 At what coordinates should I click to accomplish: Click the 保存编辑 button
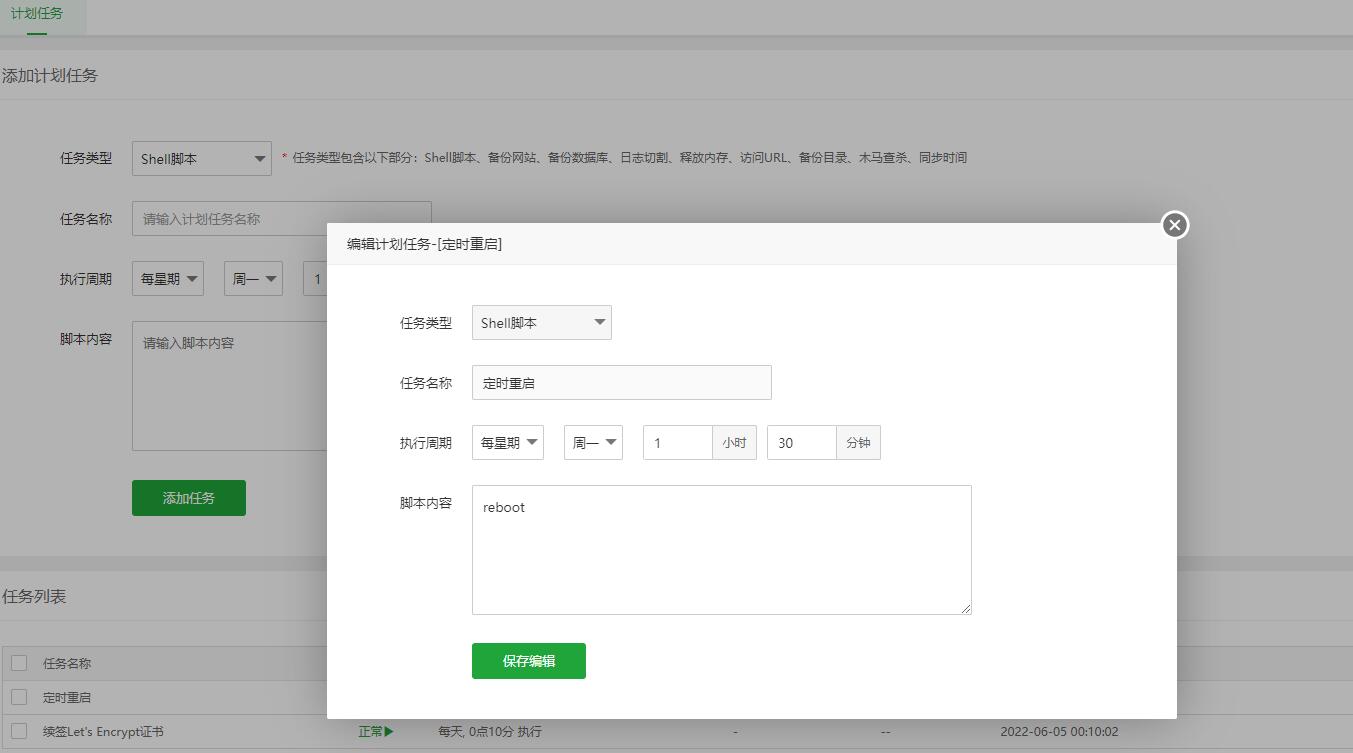(528, 660)
